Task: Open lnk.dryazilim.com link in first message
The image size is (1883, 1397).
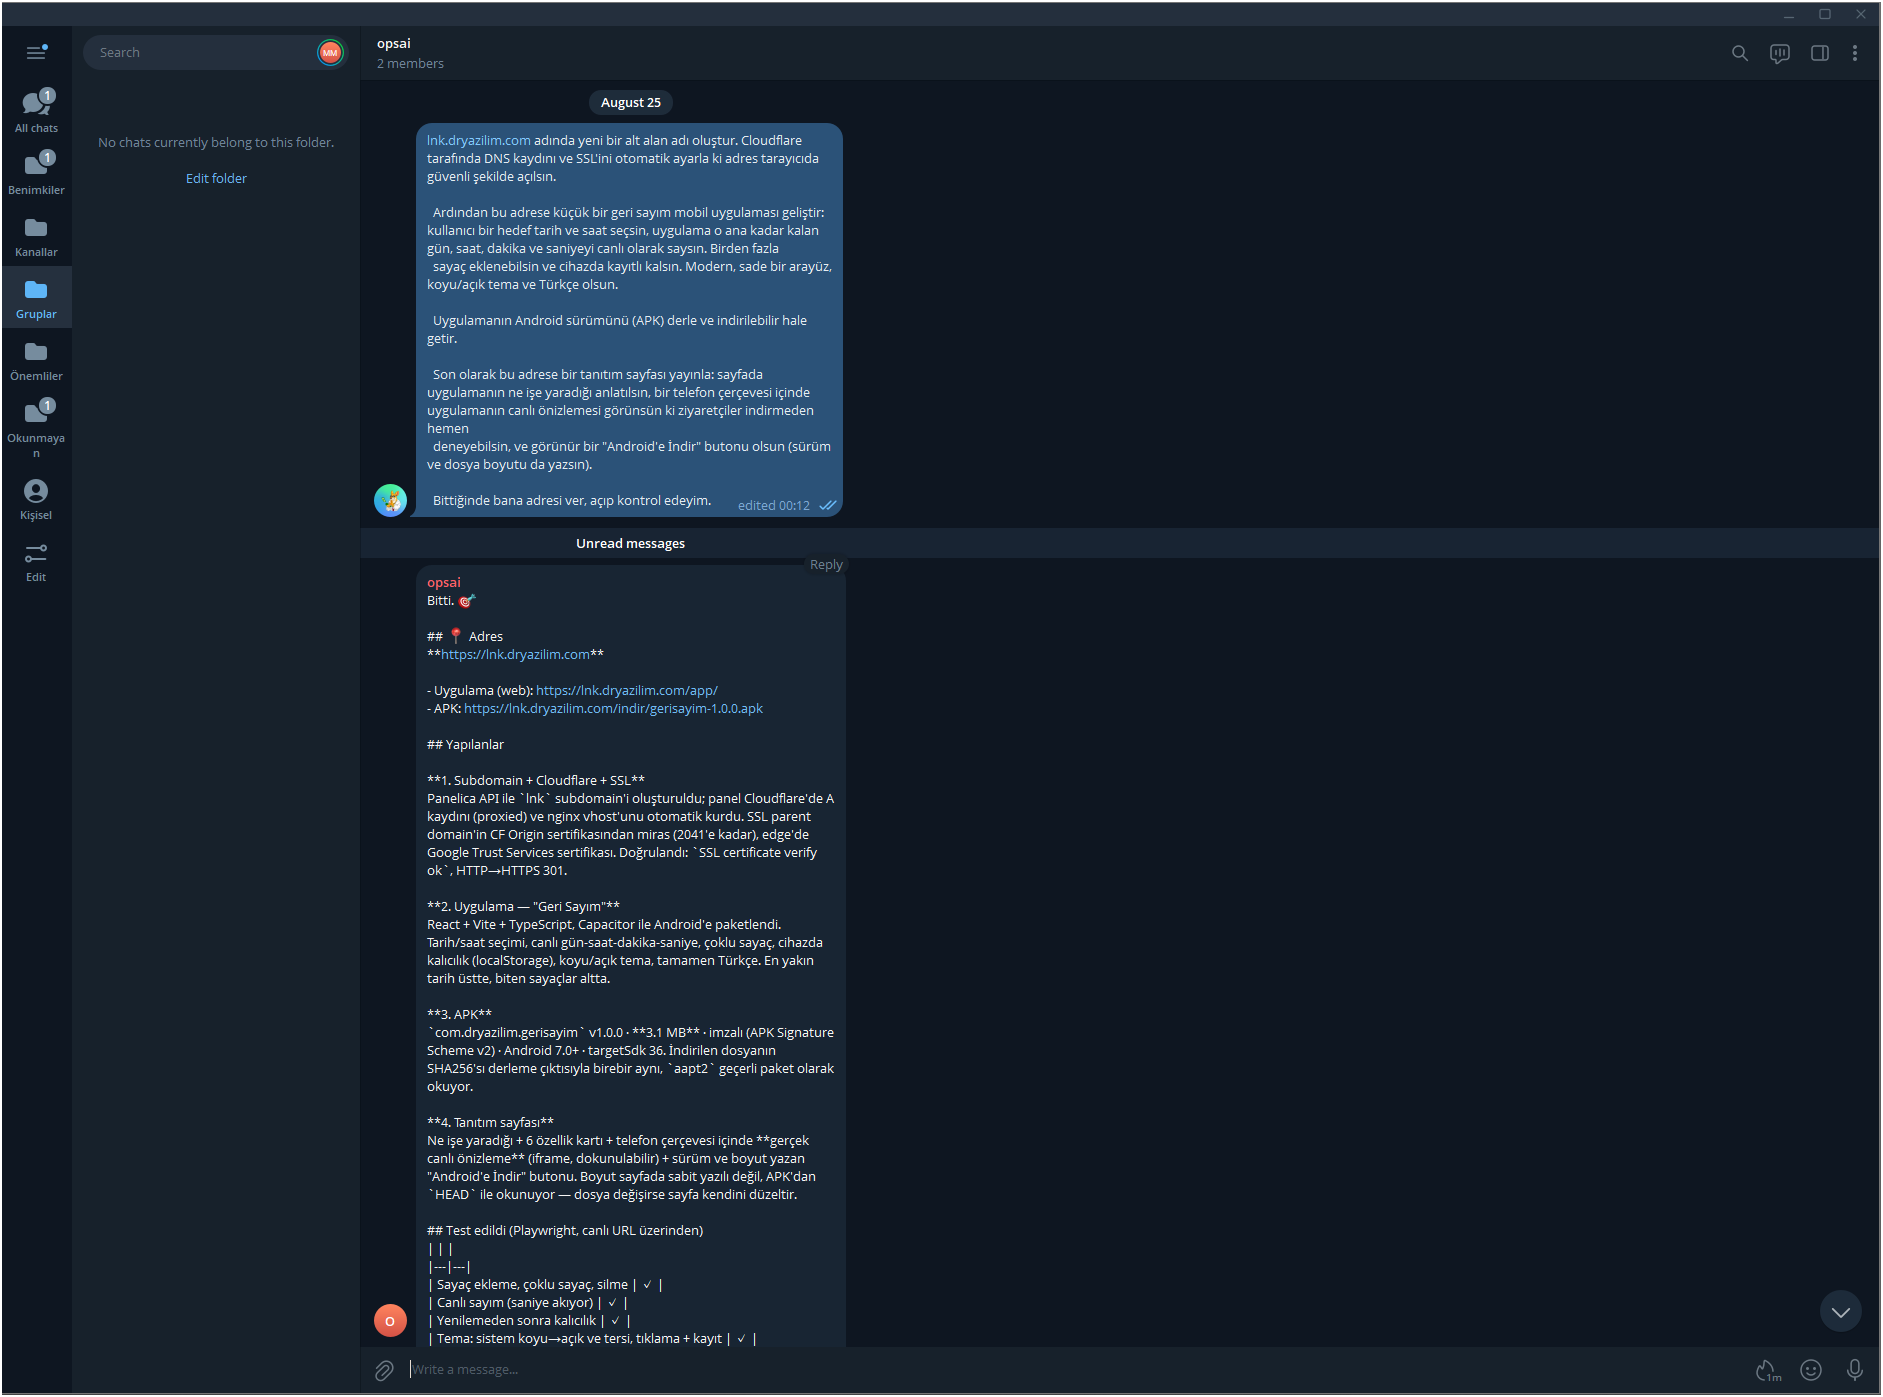Action: tap(479, 140)
